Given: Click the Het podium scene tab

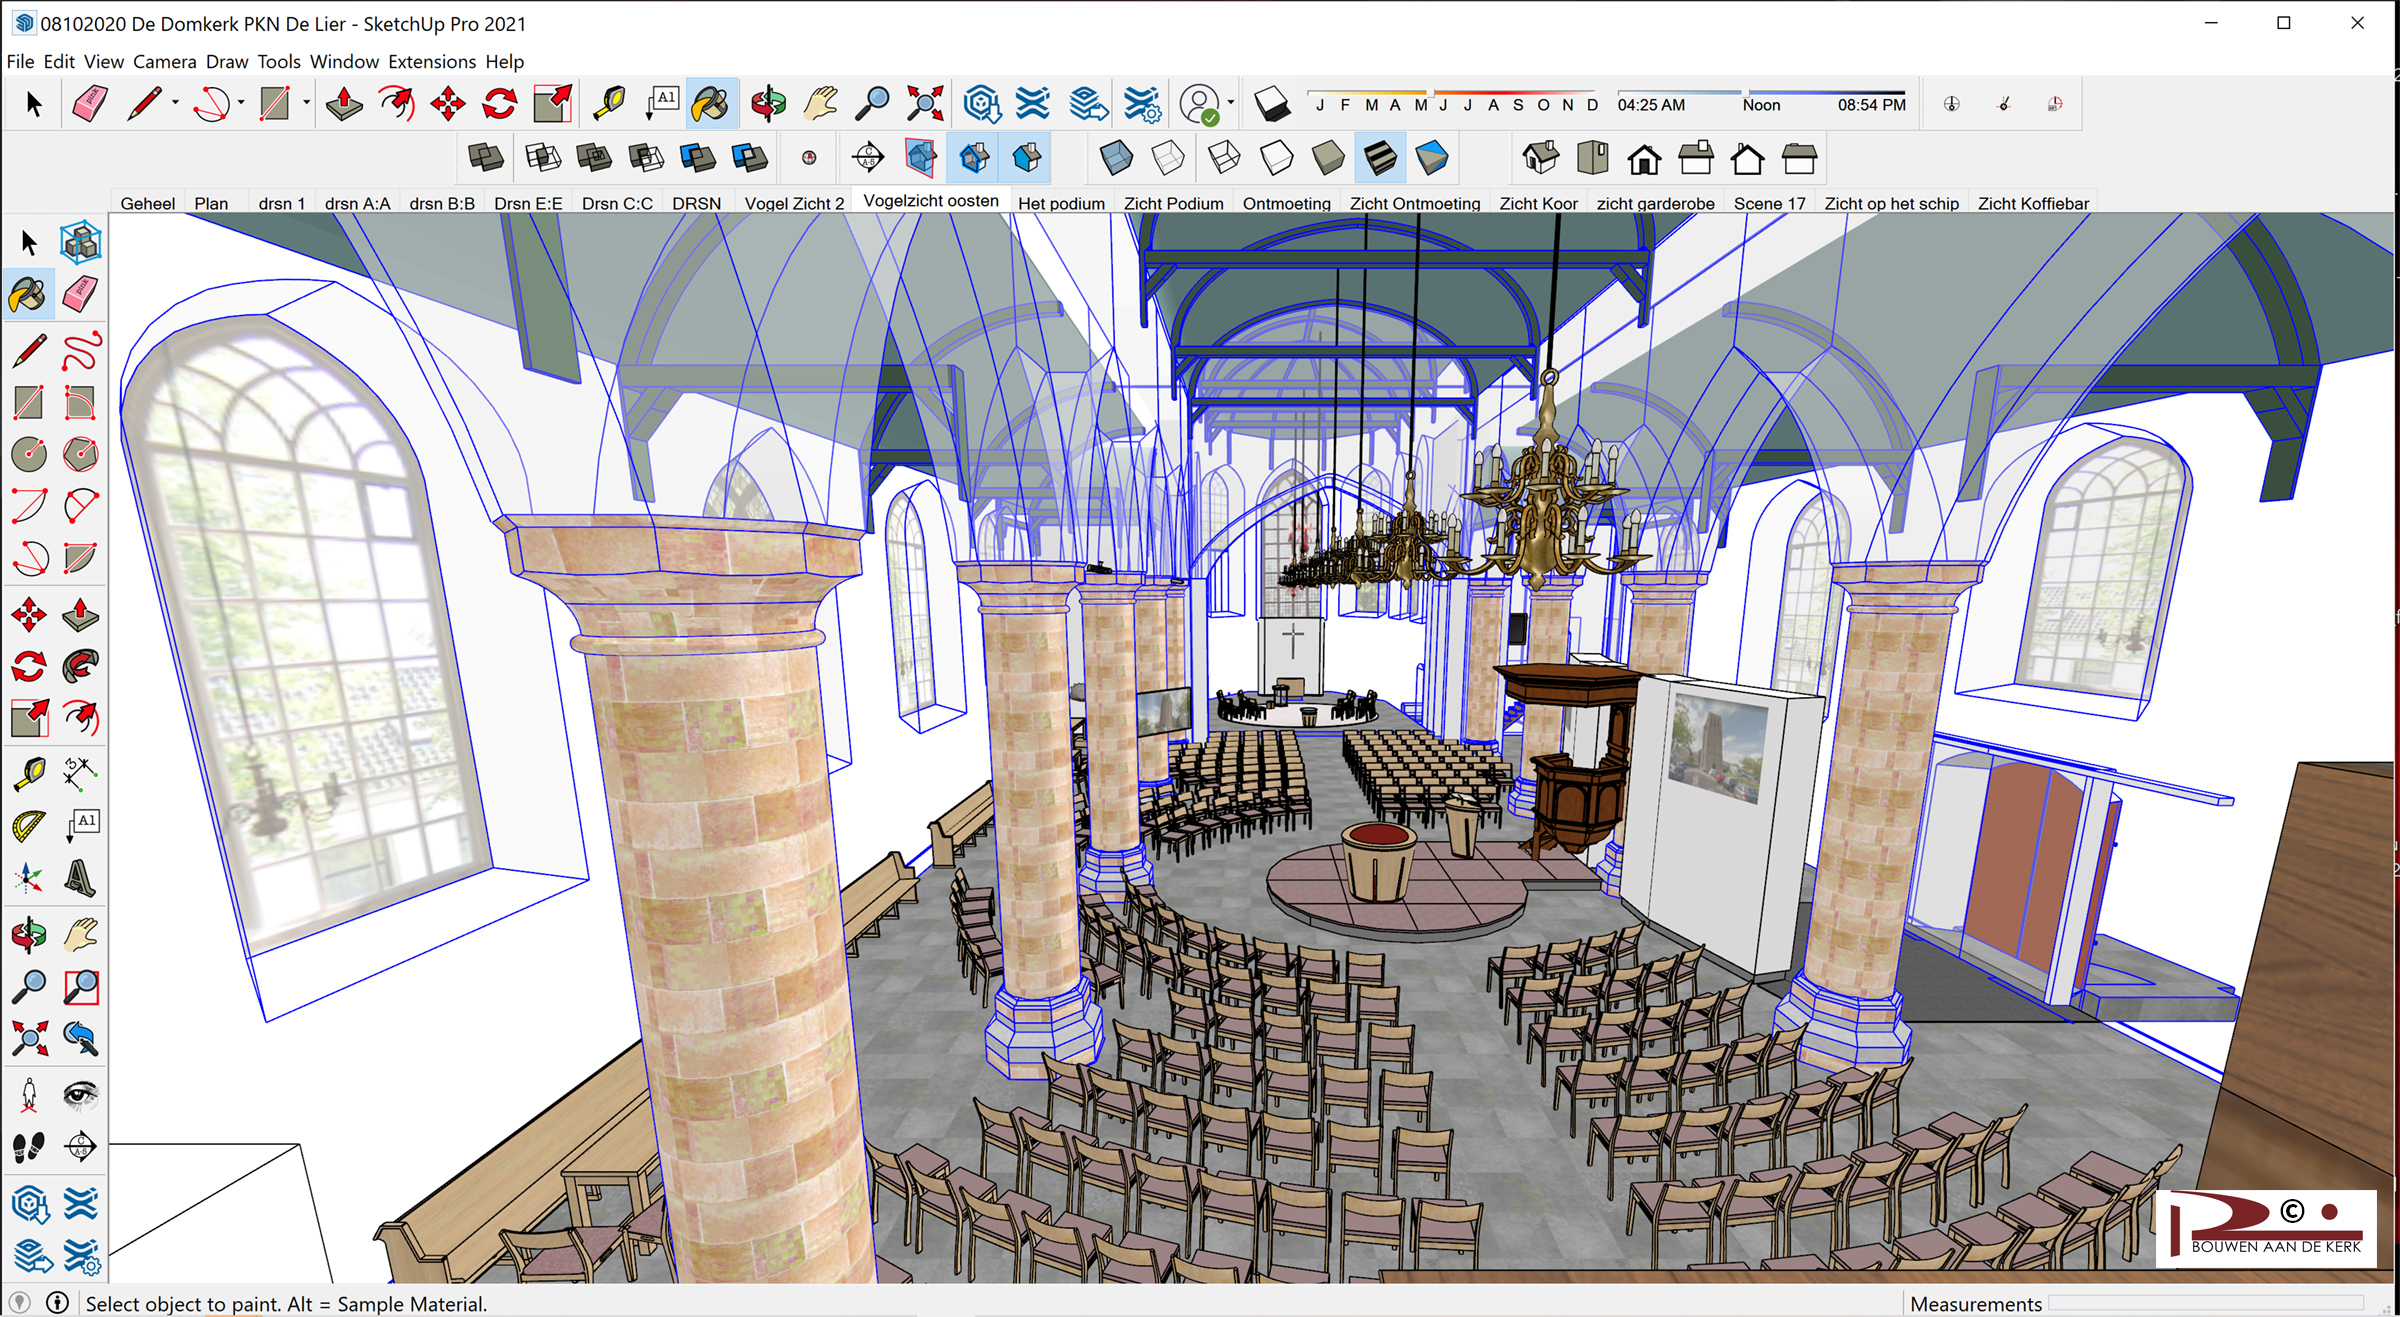Looking at the screenshot, I should 1060,203.
